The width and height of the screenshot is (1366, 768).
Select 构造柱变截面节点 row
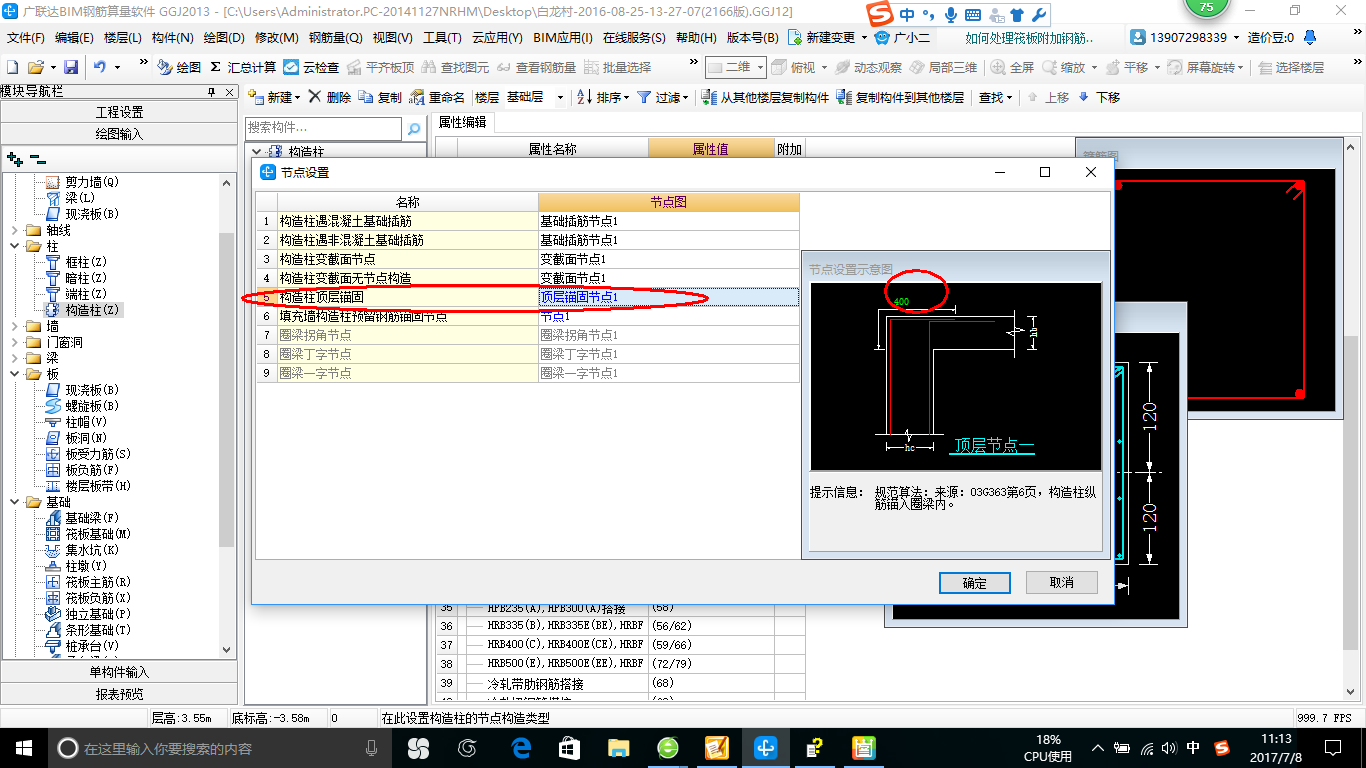pyautogui.click(x=528, y=259)
